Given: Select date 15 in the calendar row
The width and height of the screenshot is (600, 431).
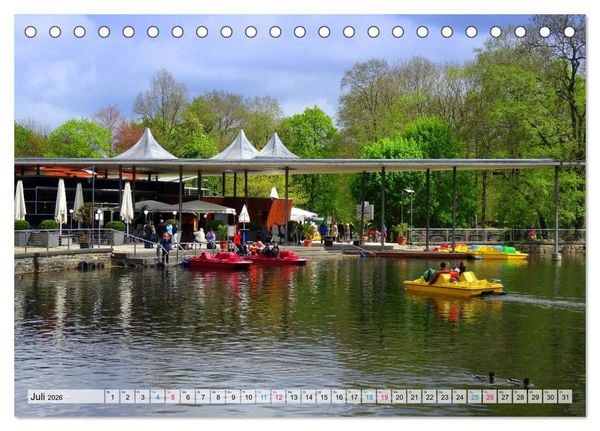Looking at the screenshot, I should (x=324, y=397).
